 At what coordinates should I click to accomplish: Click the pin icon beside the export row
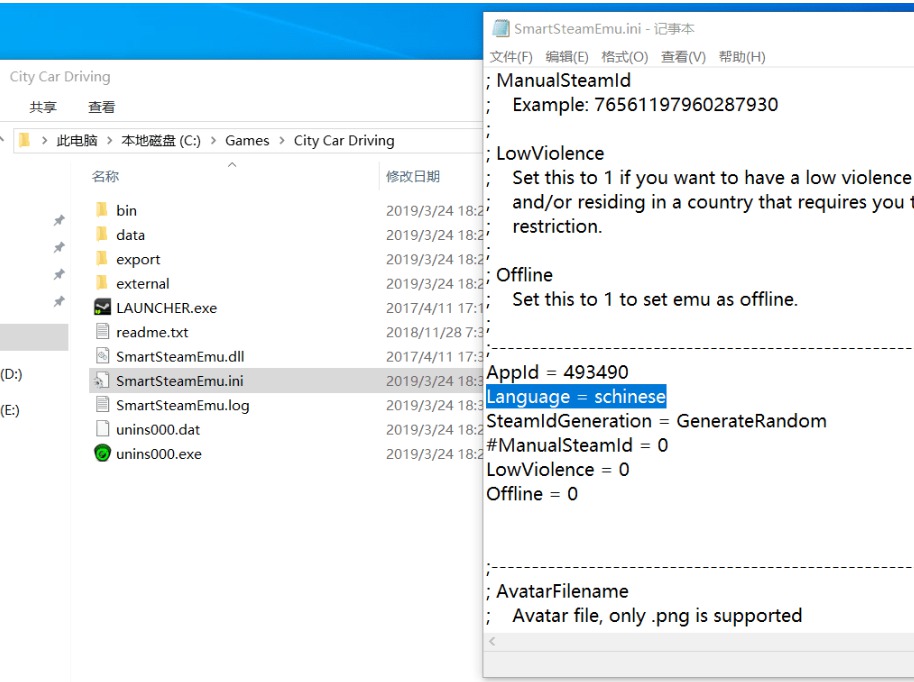point(59,274)
